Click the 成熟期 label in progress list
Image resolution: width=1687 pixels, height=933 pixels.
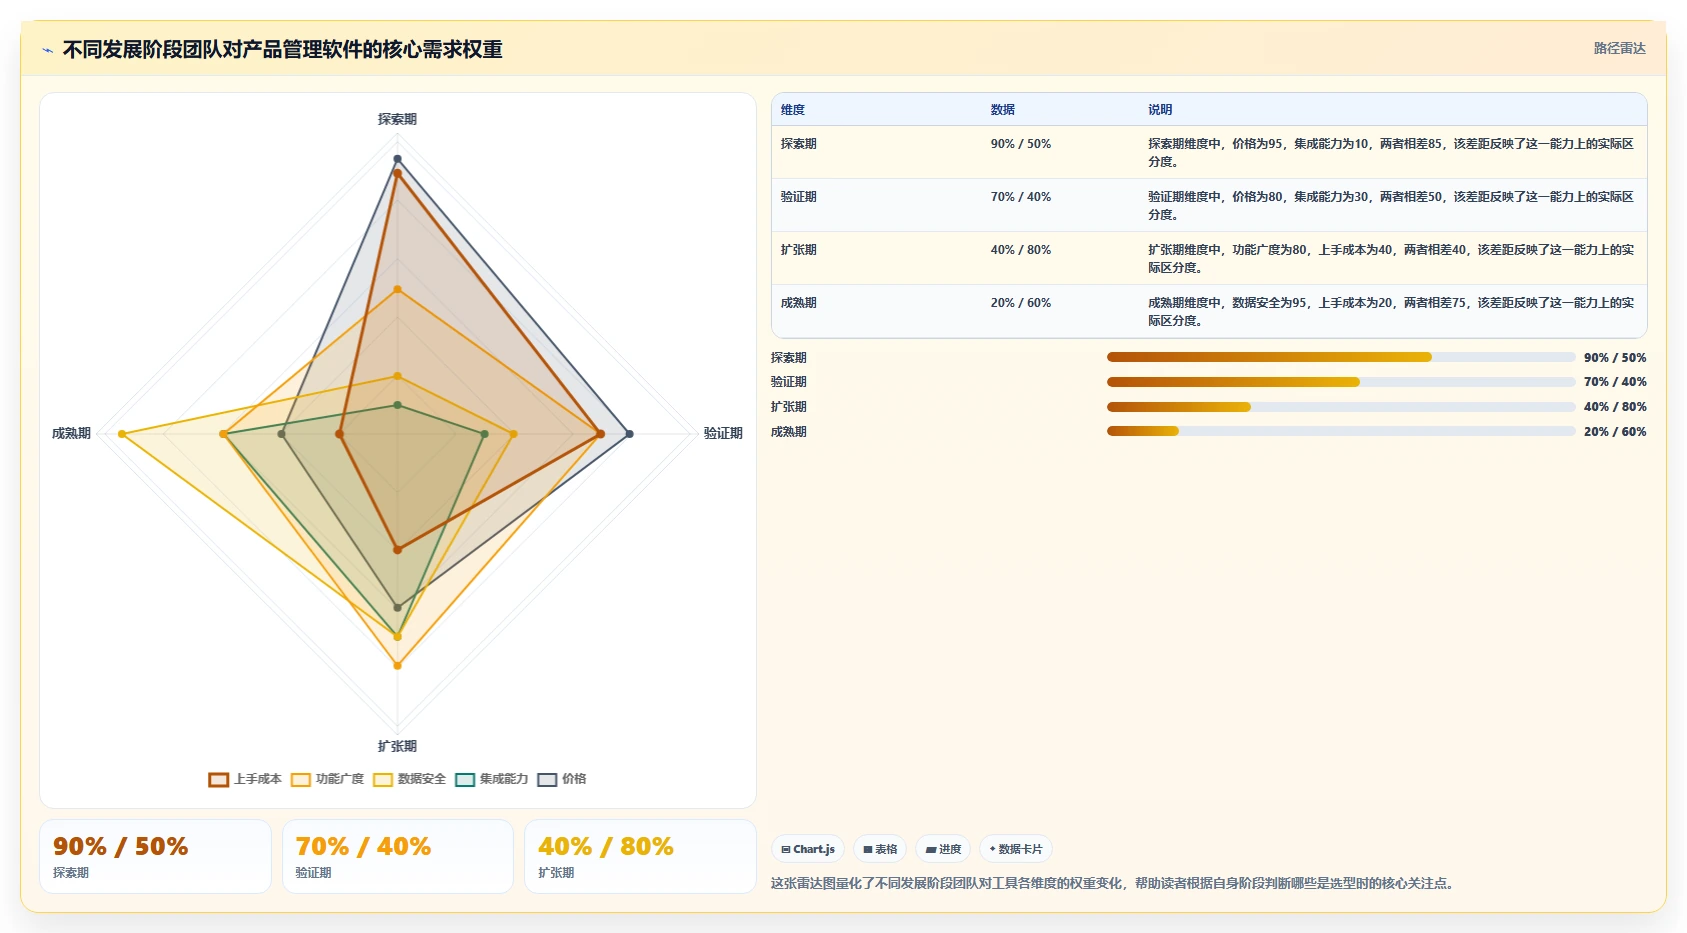coord(789,432)
